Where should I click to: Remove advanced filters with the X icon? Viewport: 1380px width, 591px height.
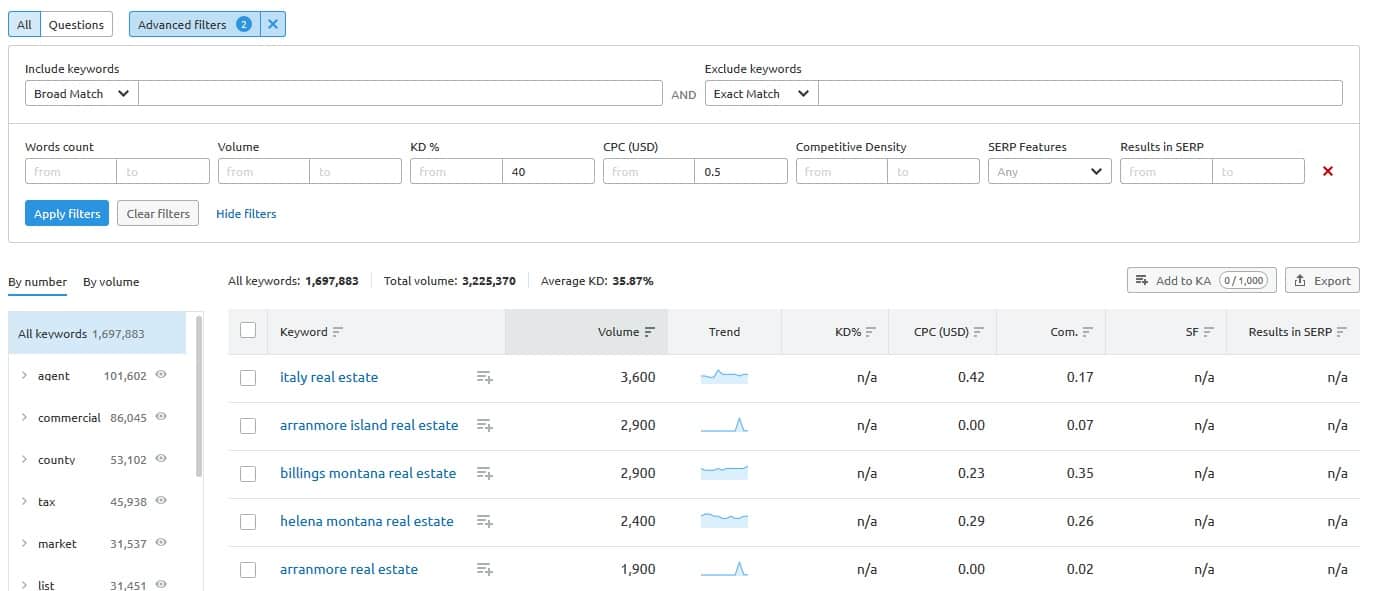[273, 25]
